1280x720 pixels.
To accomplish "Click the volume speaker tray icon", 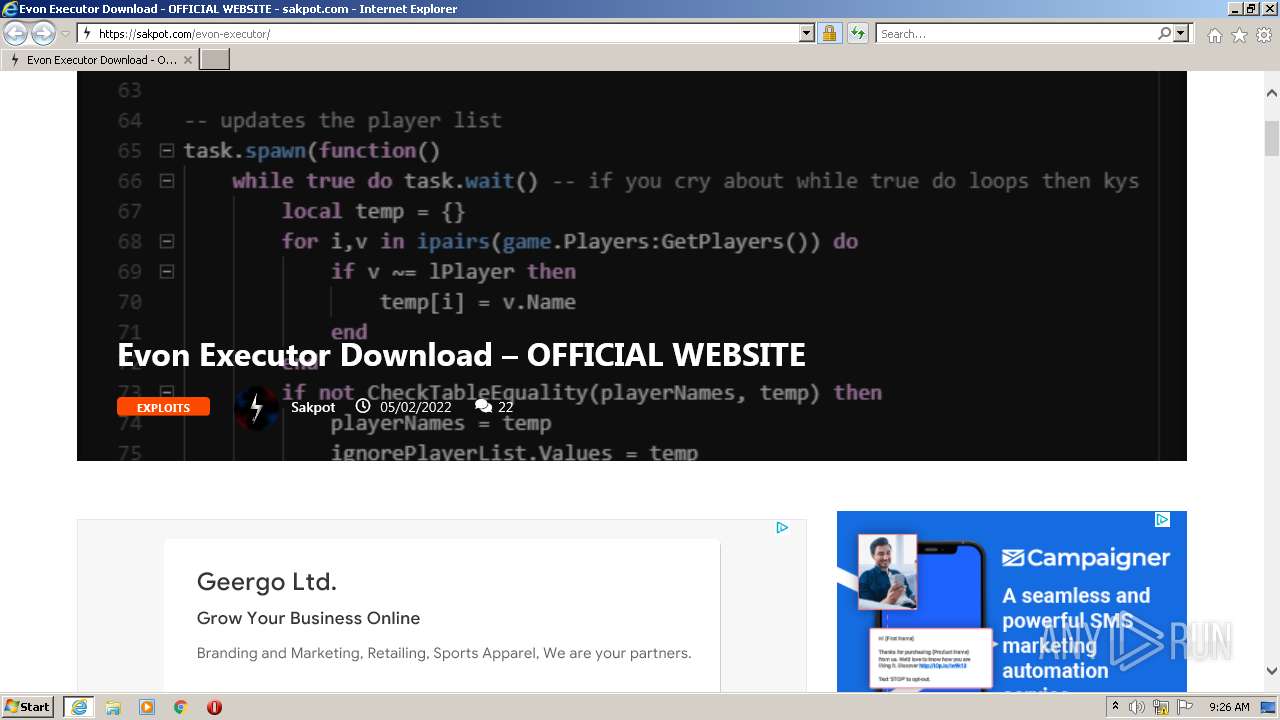I will [1137, 707].
